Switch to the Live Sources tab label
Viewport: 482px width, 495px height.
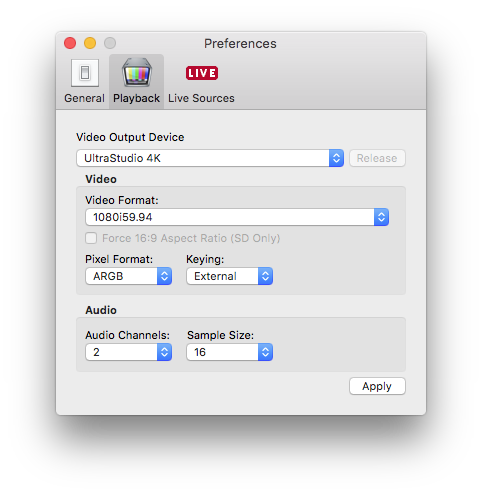pos(201,98)
